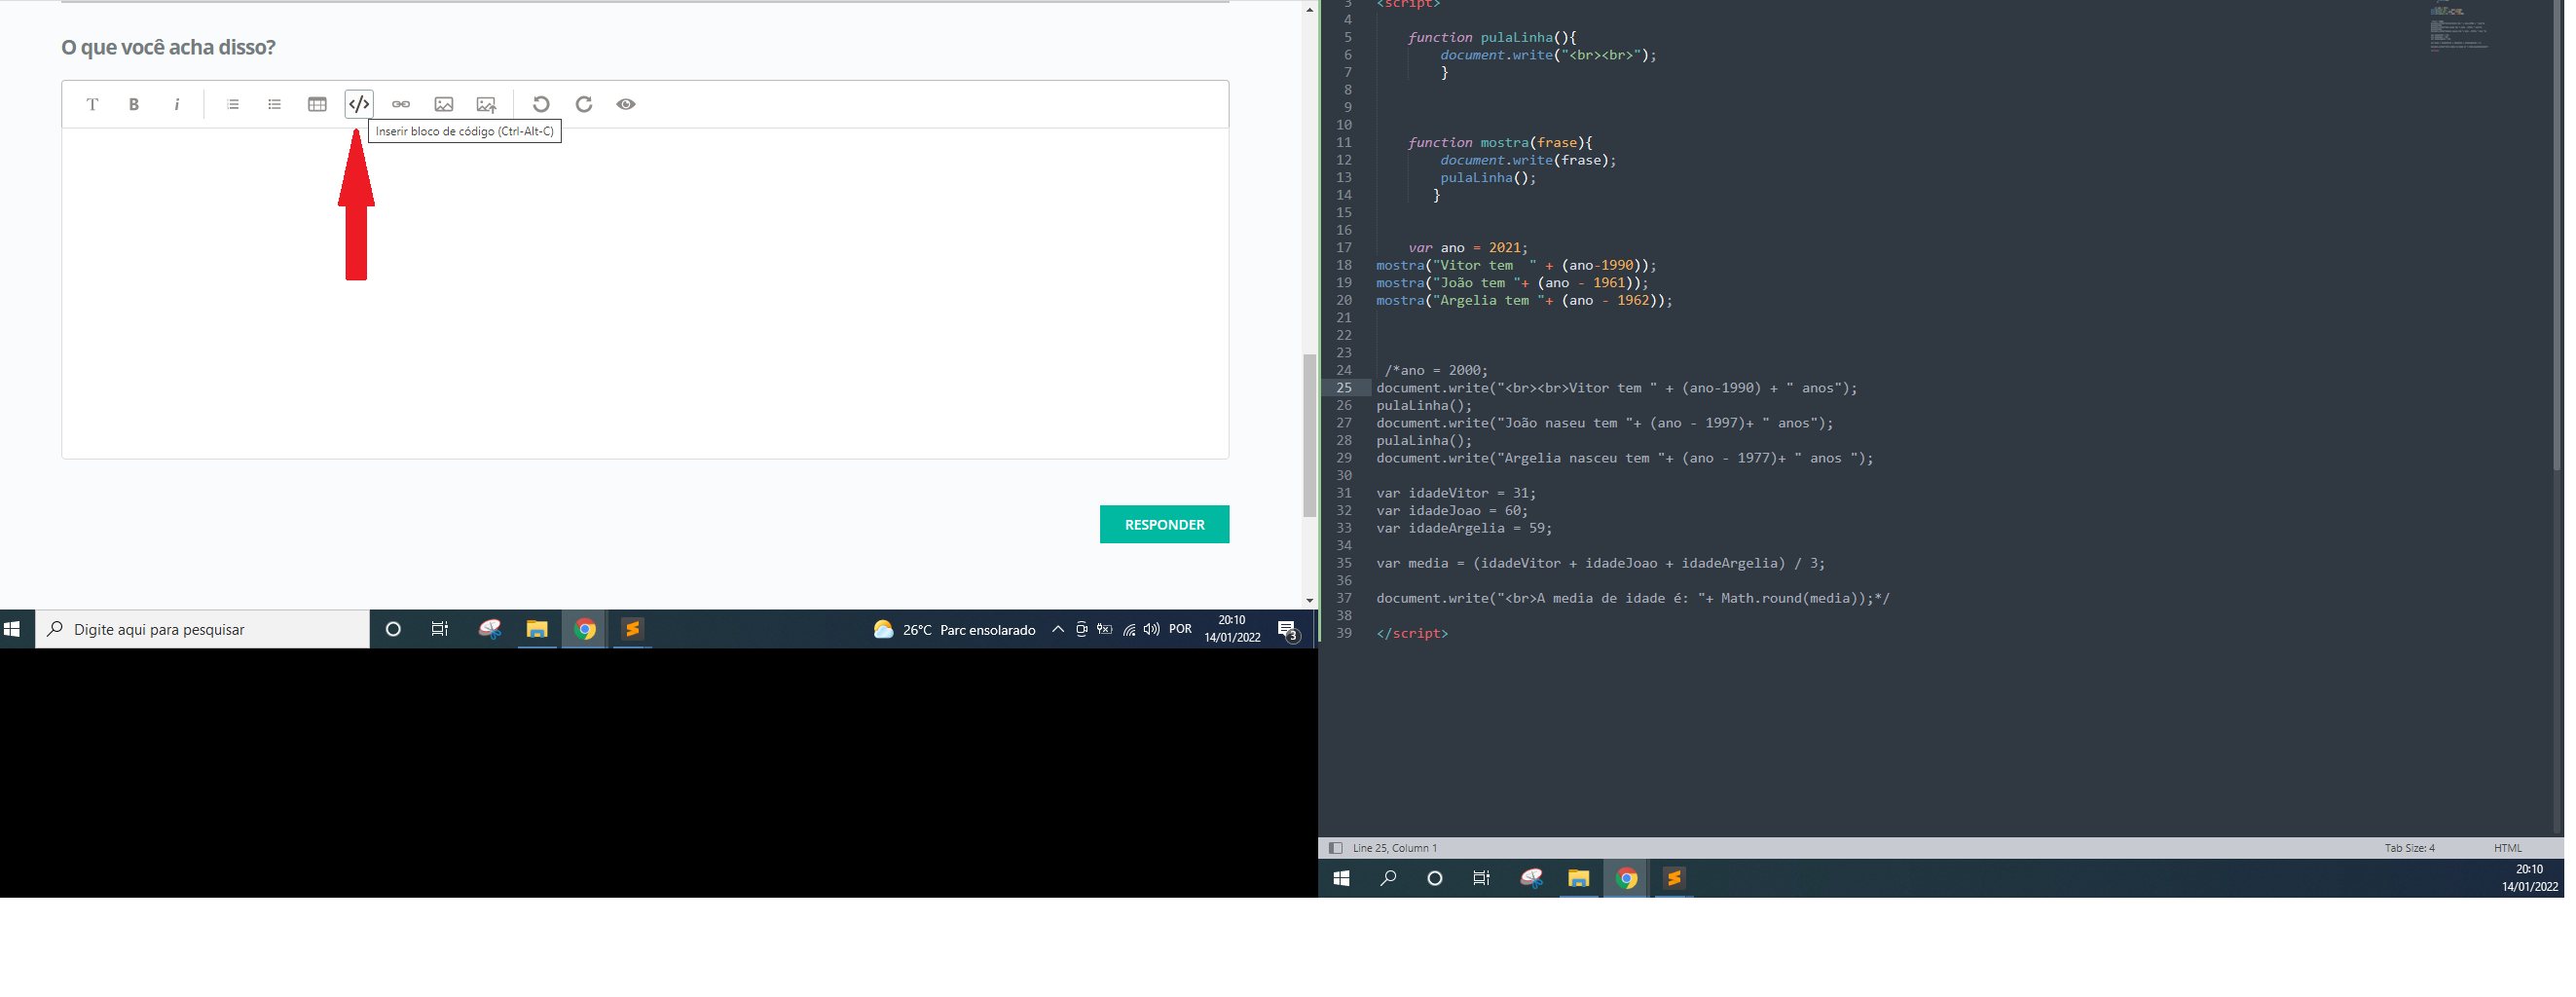Click the RESPONDER button
The image size is (2576, 997).
(1164, 524)
